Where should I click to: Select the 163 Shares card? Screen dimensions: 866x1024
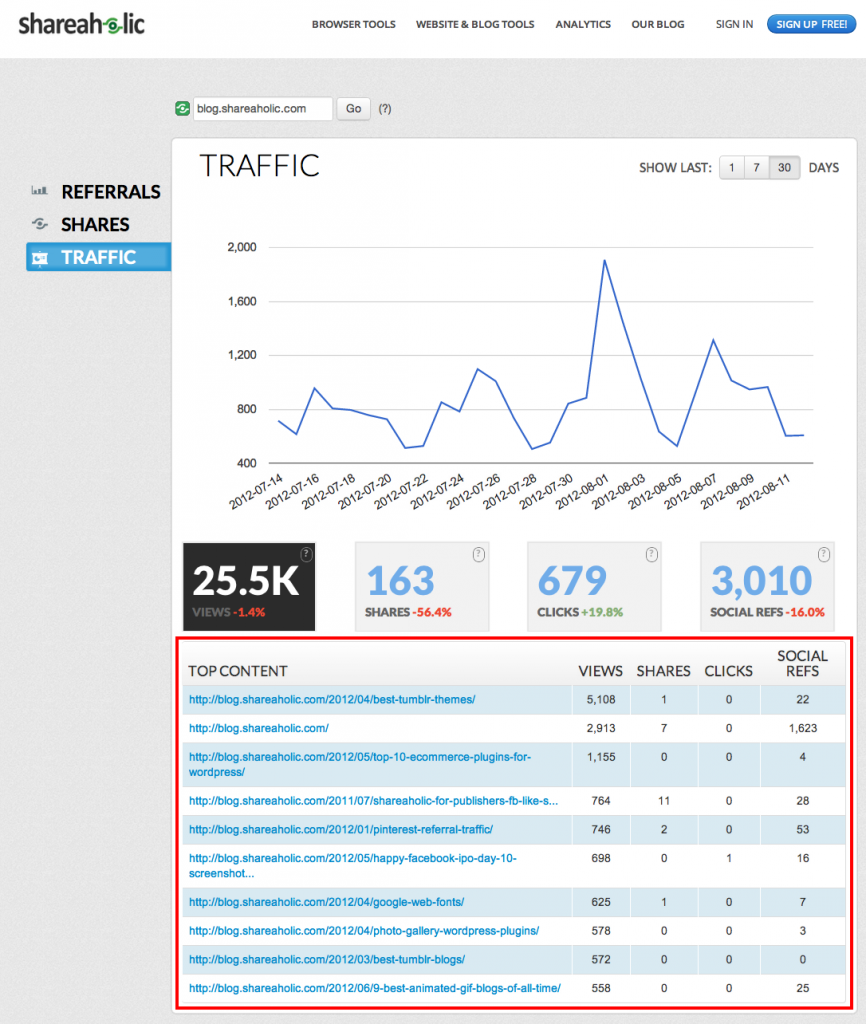(422, 586)
